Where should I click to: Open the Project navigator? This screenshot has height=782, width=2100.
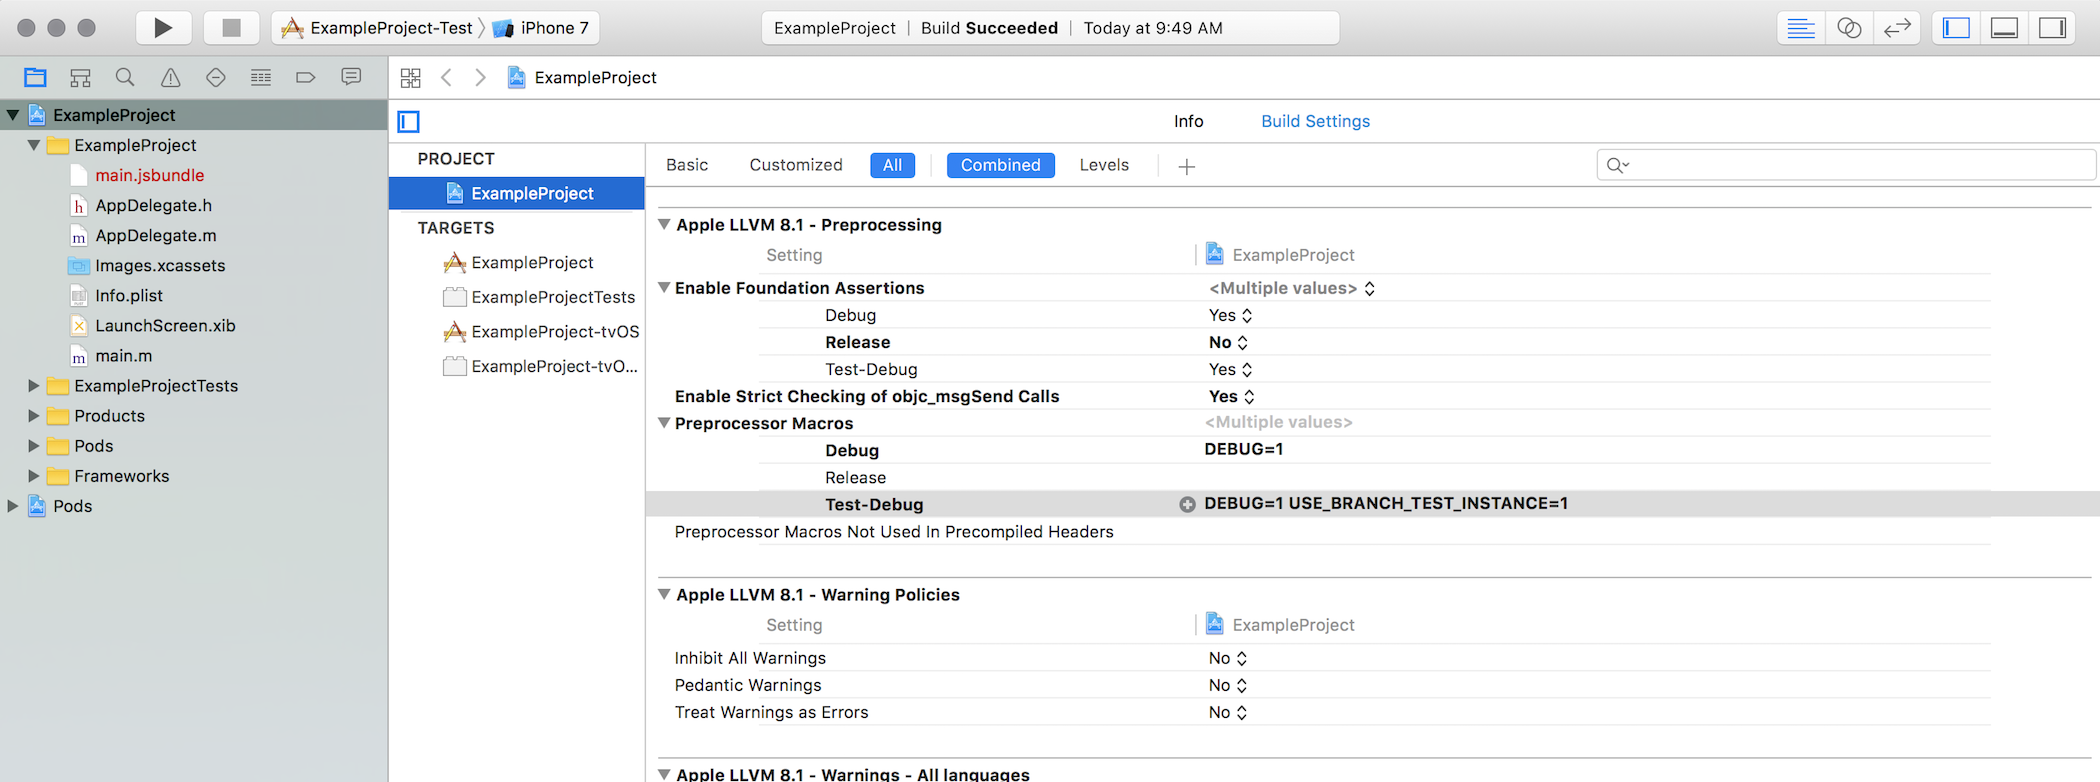pyautogui.click(x=35, y=77)
